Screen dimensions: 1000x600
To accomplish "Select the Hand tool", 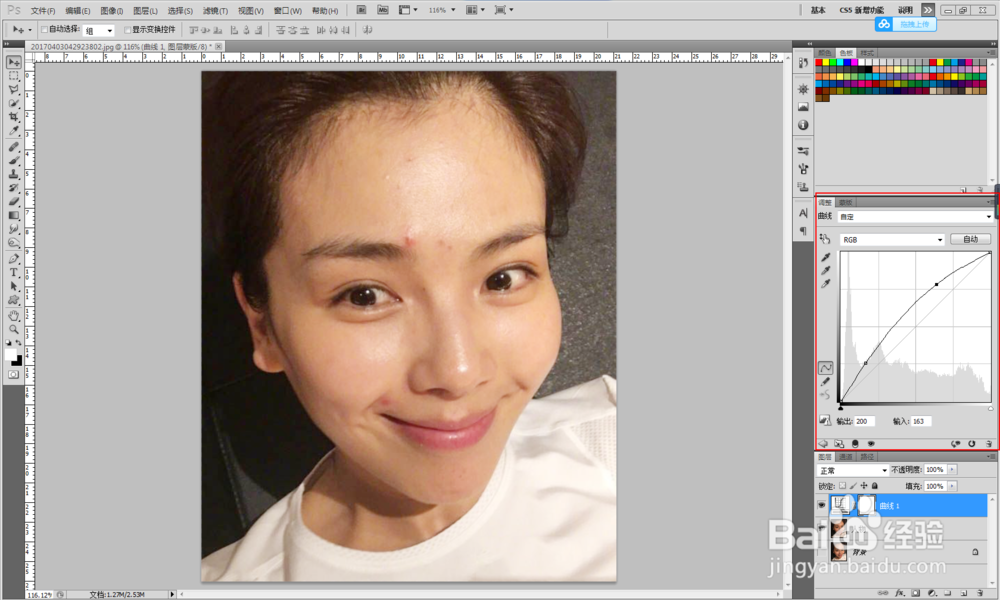I will pos(13,316).
